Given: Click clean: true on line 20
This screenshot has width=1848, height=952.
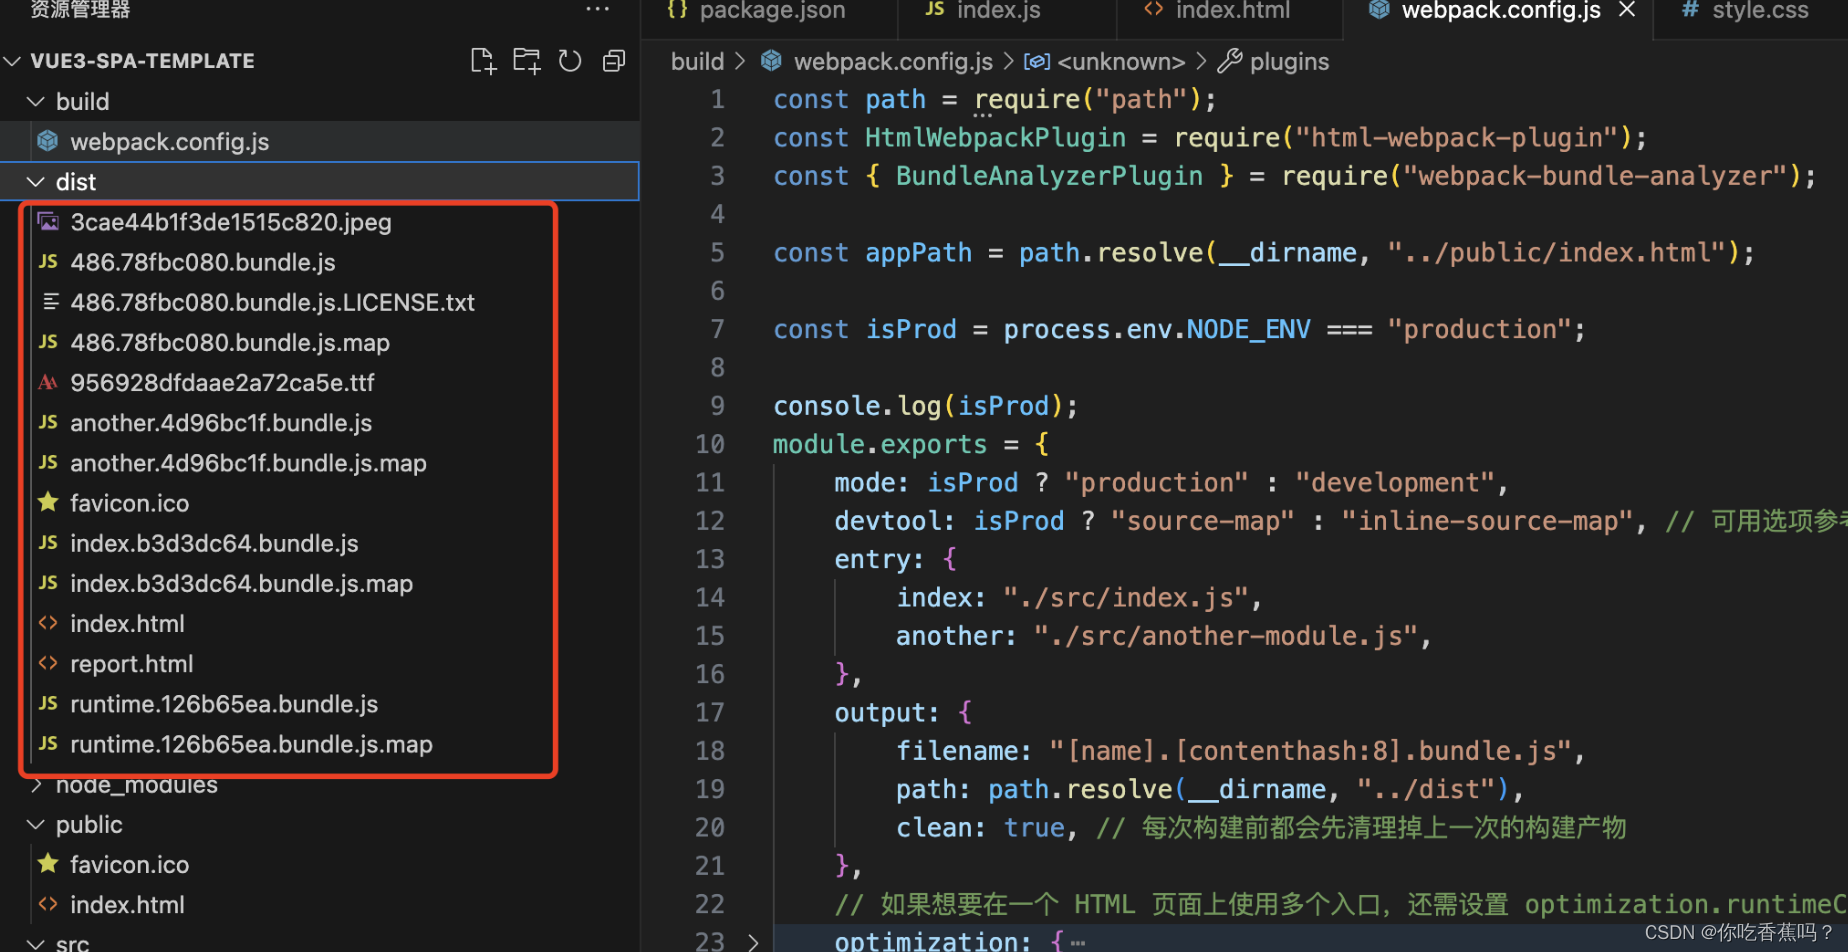Looking at the screenshot, I should 980,828.
